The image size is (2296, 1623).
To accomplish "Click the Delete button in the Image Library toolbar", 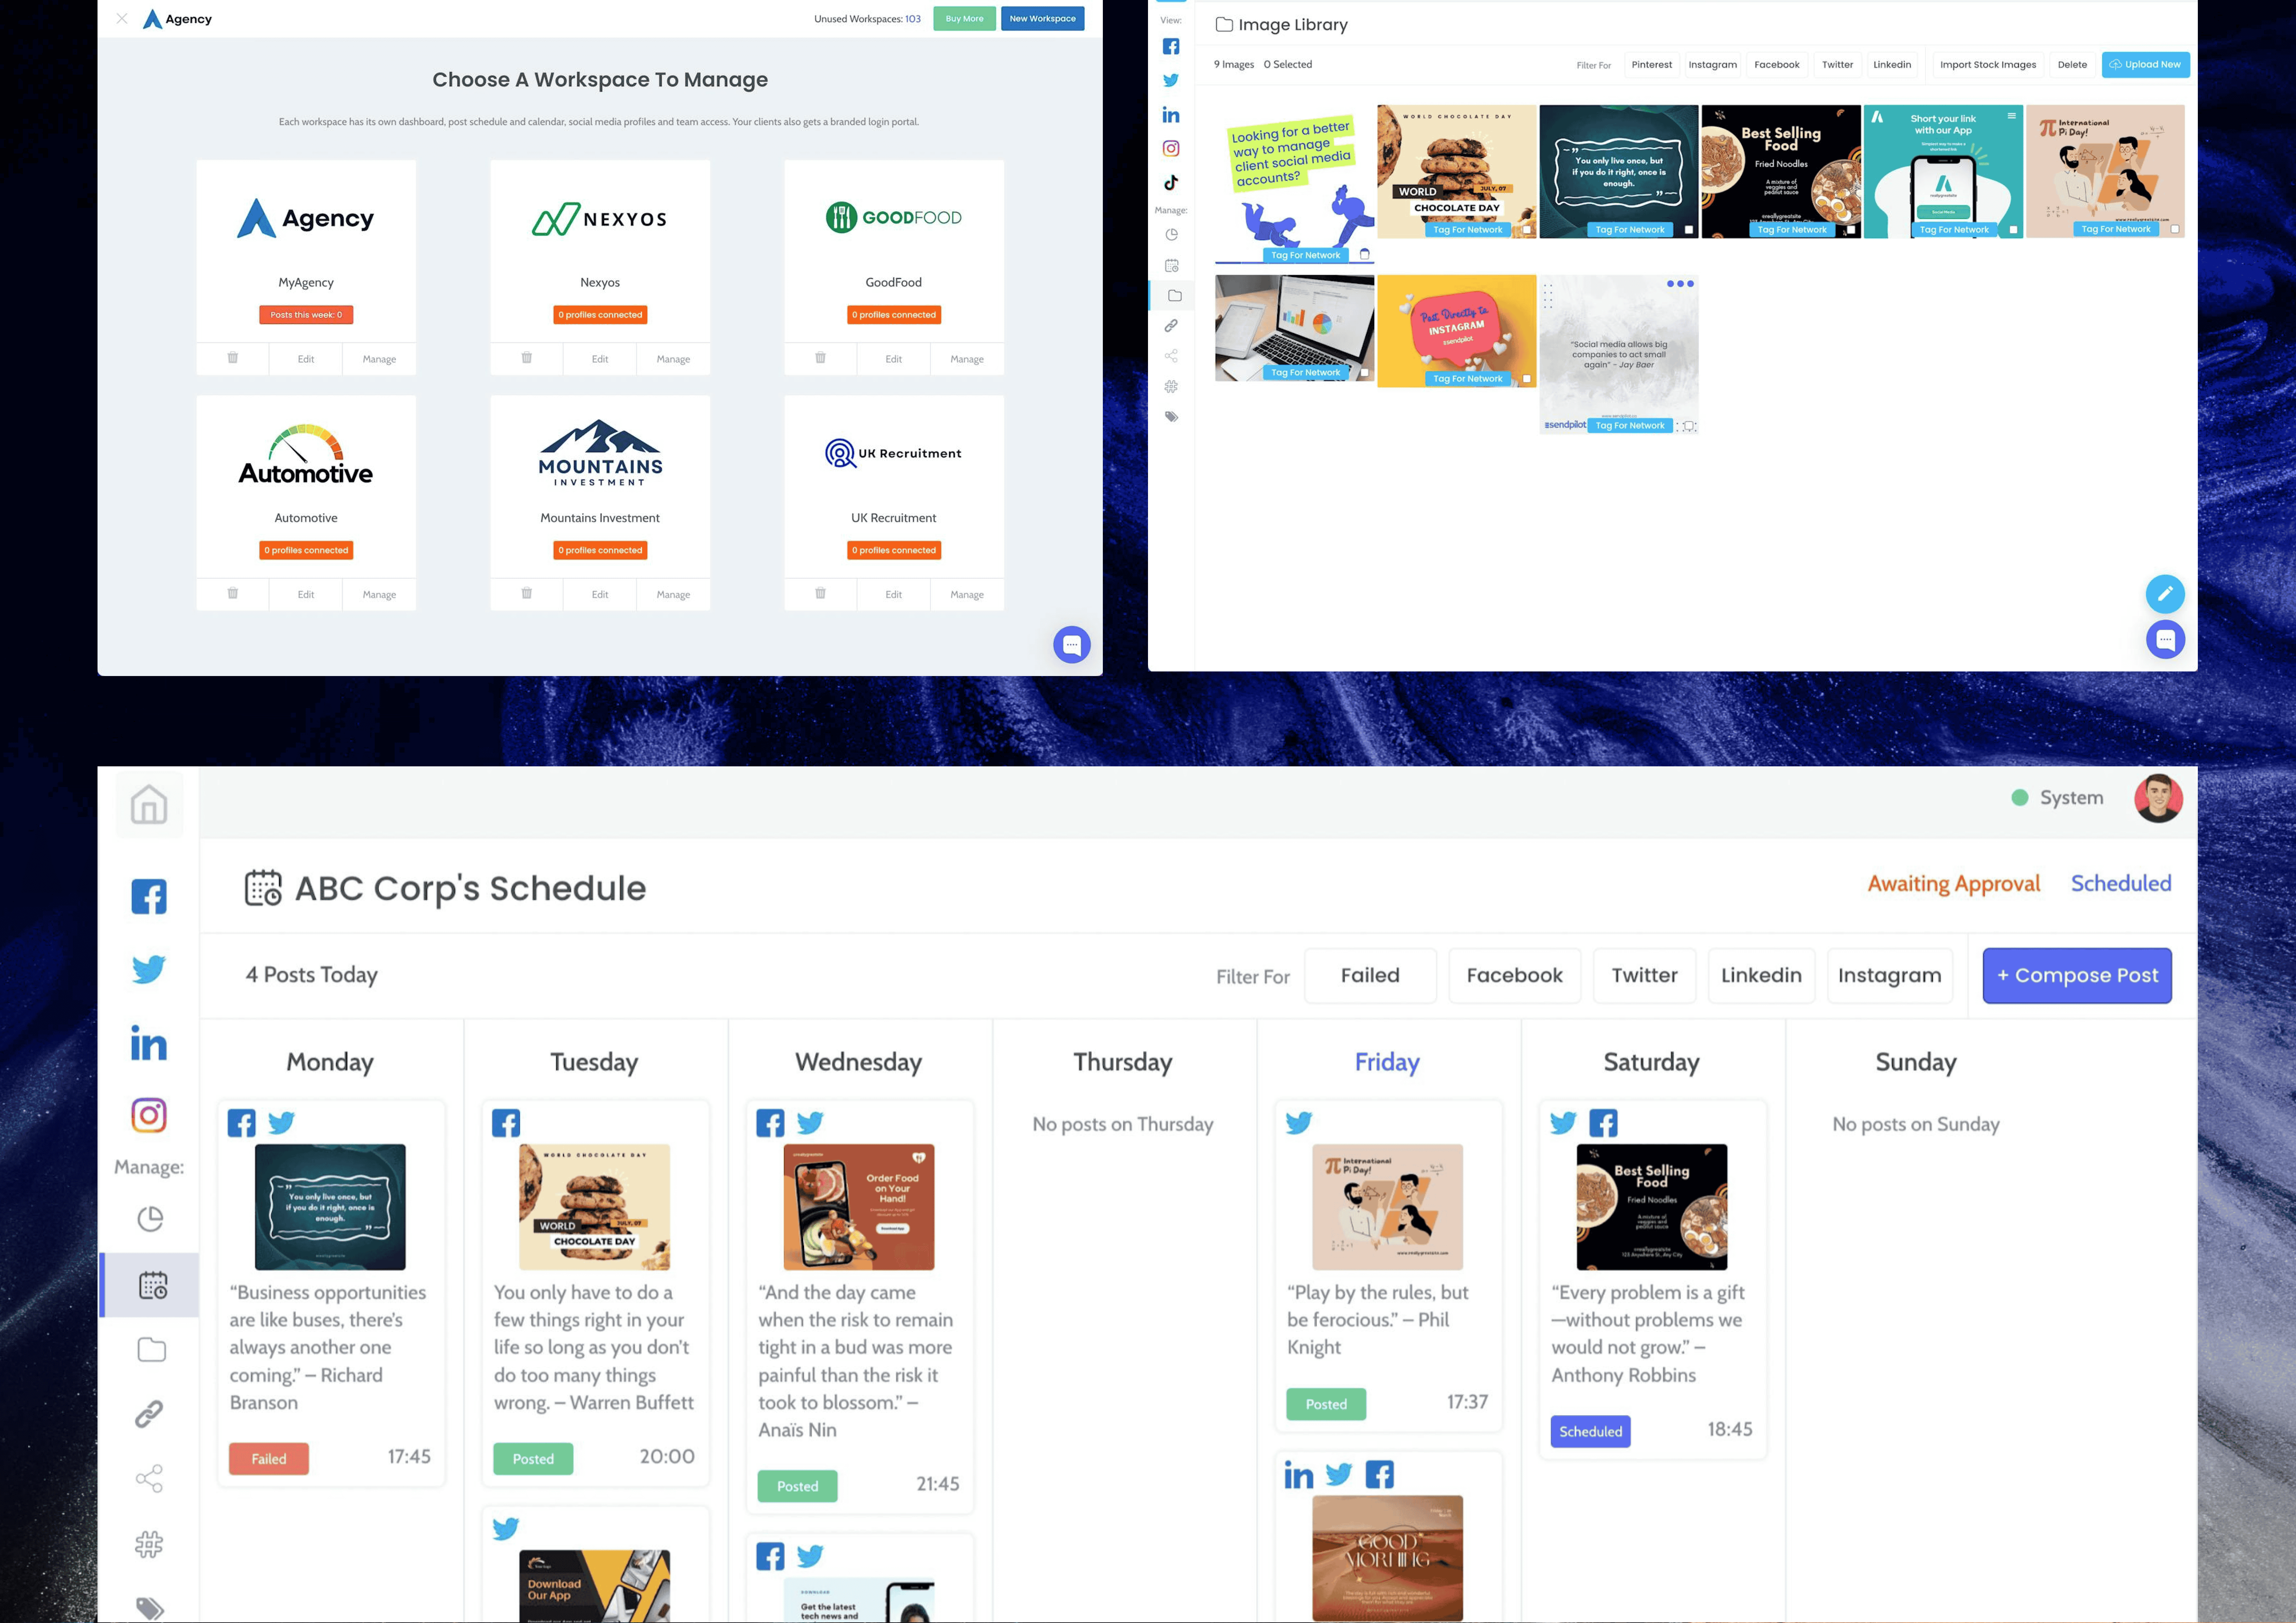I will click(x=2072, y=65).
